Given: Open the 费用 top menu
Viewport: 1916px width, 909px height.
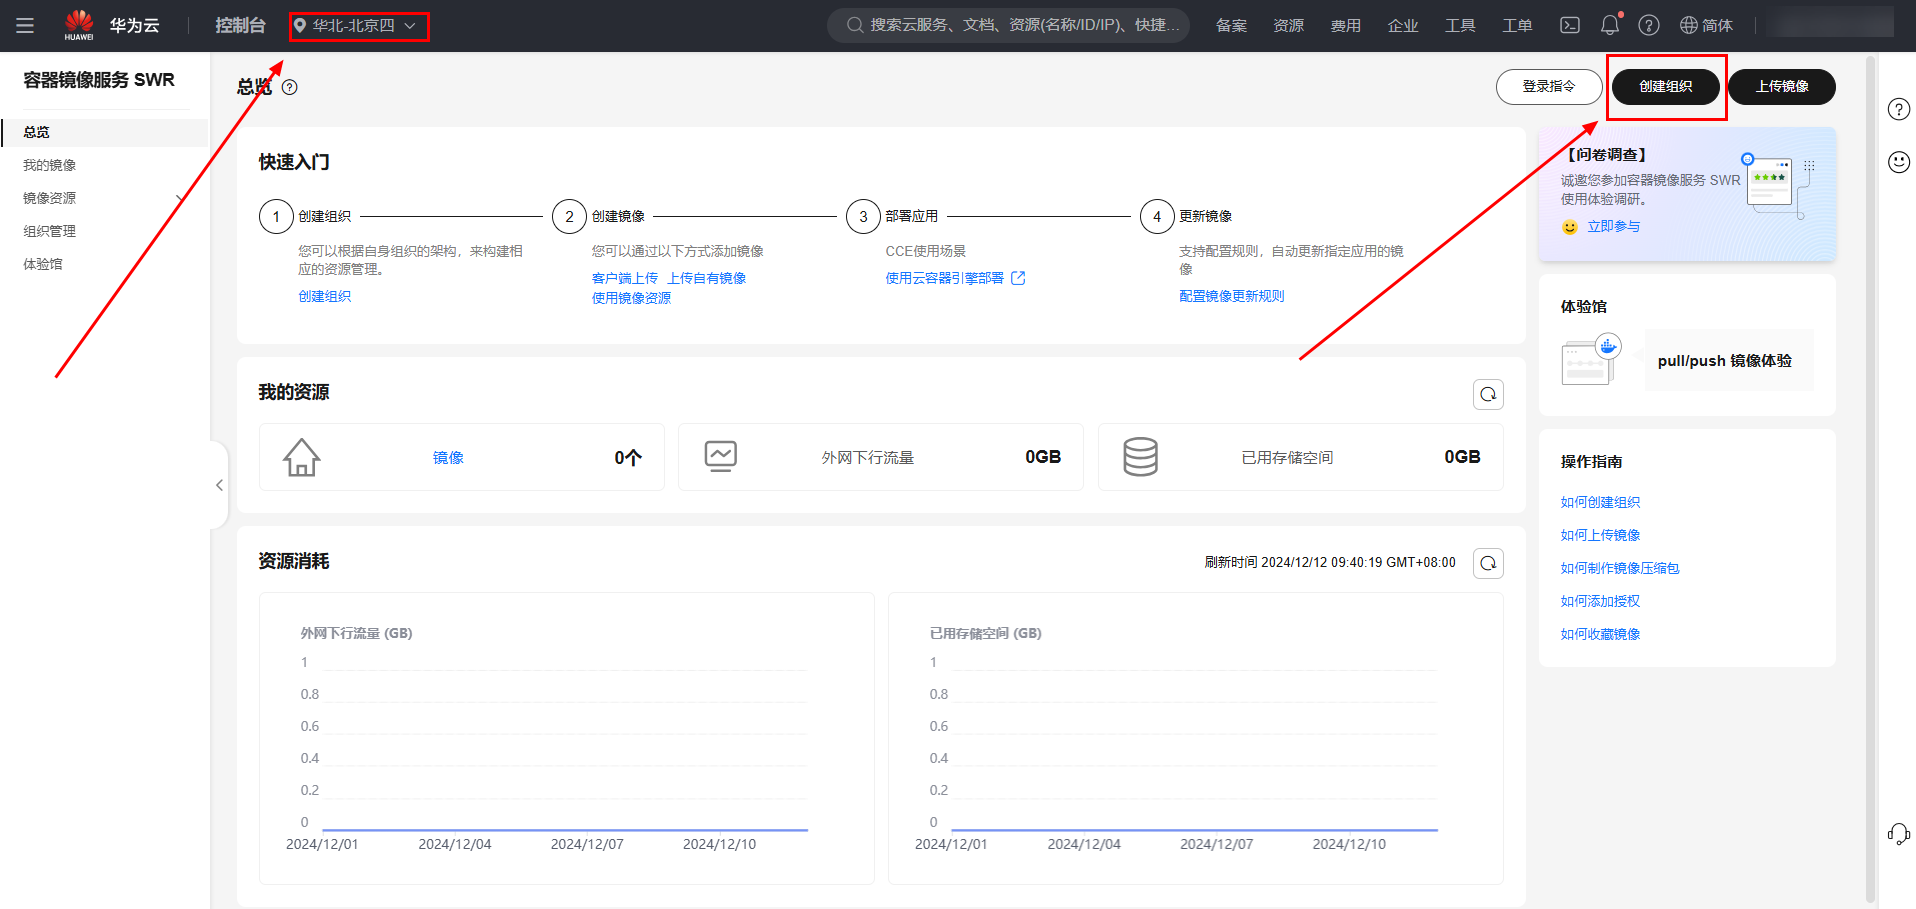Looking at the screenshot, I should (x=1345, y=25).
